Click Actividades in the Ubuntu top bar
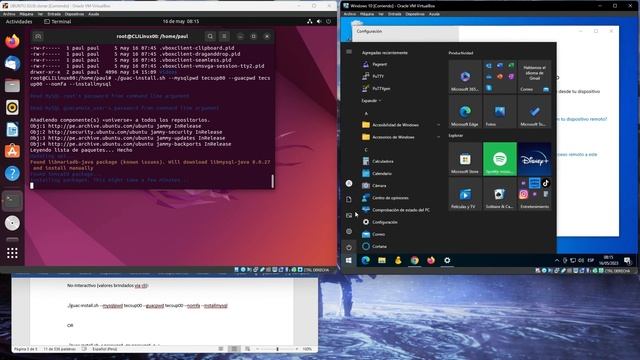This screenshot has height=360, width=640. click(19, 21)
